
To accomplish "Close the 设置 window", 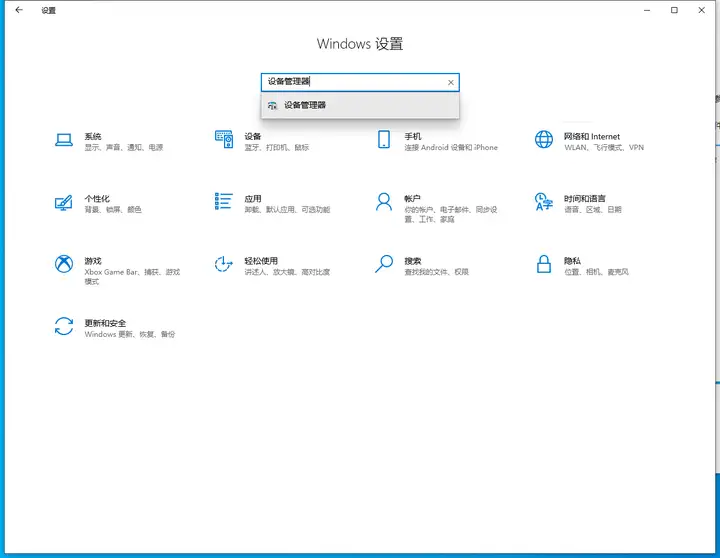I will pyautogui.click(x=702, y=10).
